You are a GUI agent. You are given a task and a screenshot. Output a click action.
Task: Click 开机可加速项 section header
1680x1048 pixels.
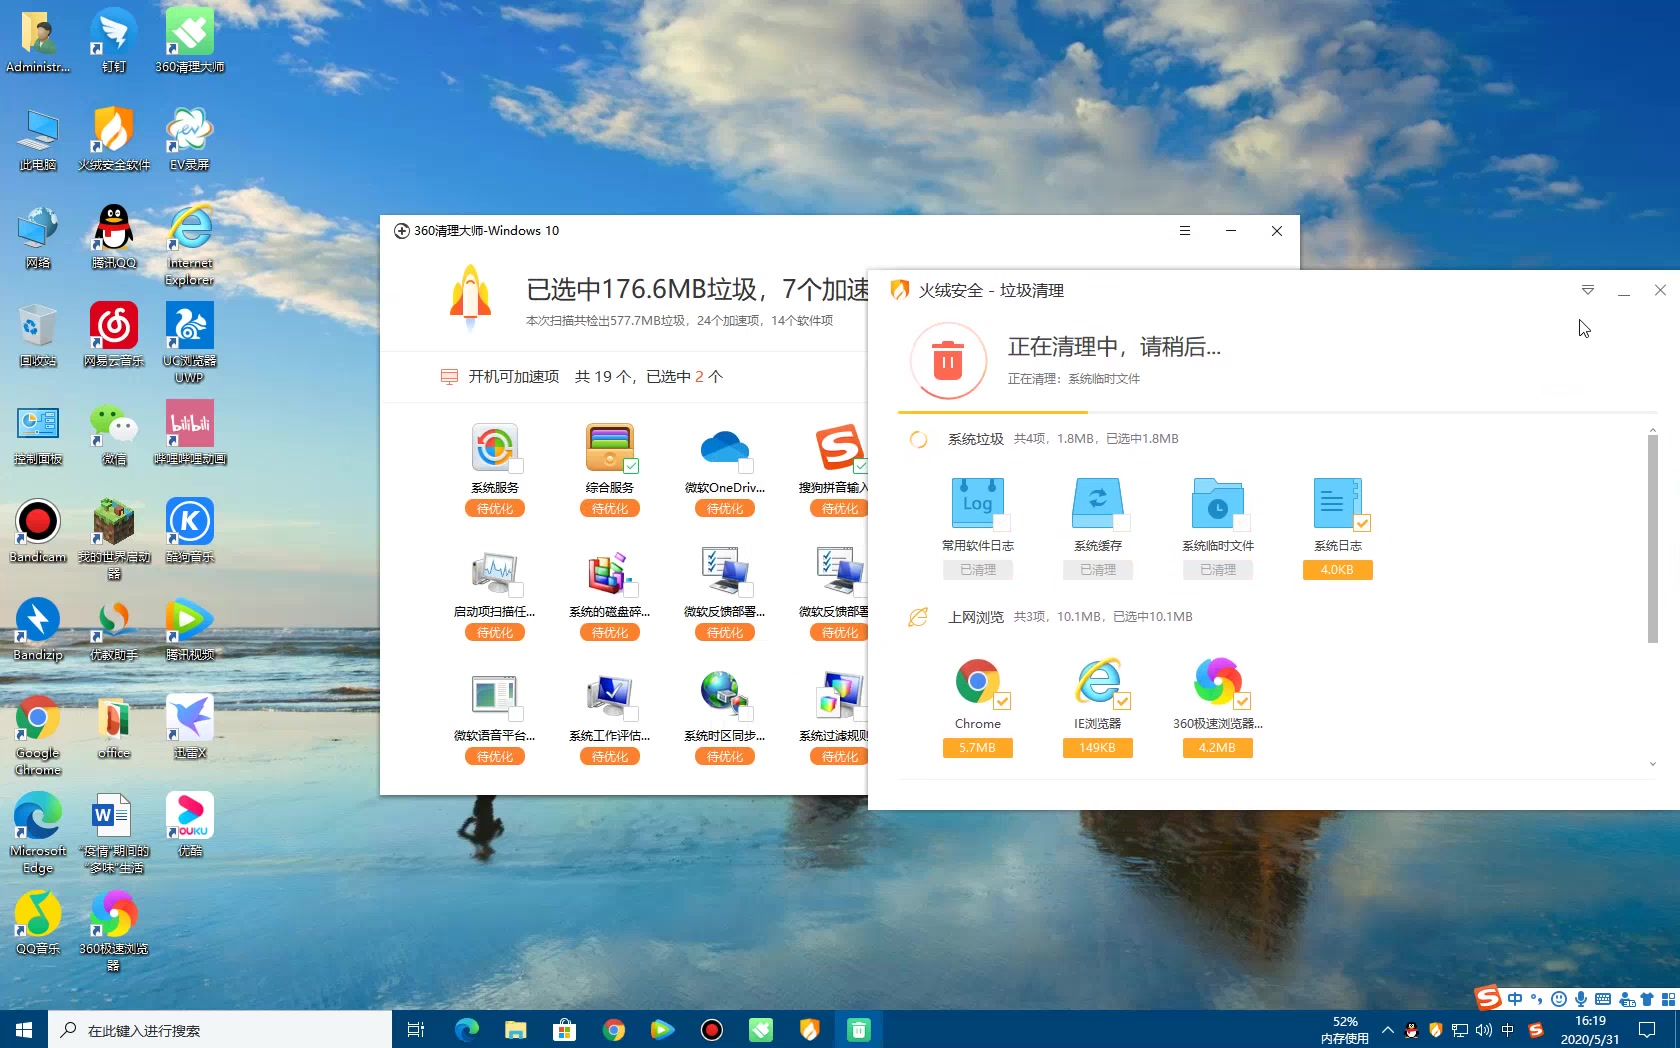click(514, 377)
